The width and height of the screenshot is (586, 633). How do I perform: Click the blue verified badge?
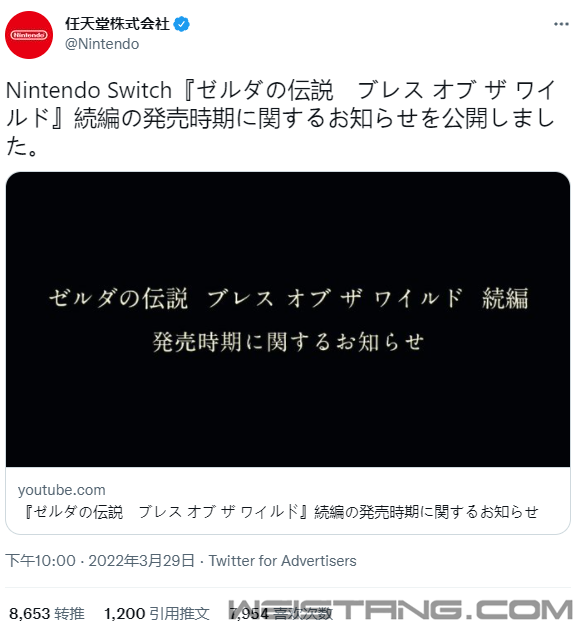coord(181,24)
